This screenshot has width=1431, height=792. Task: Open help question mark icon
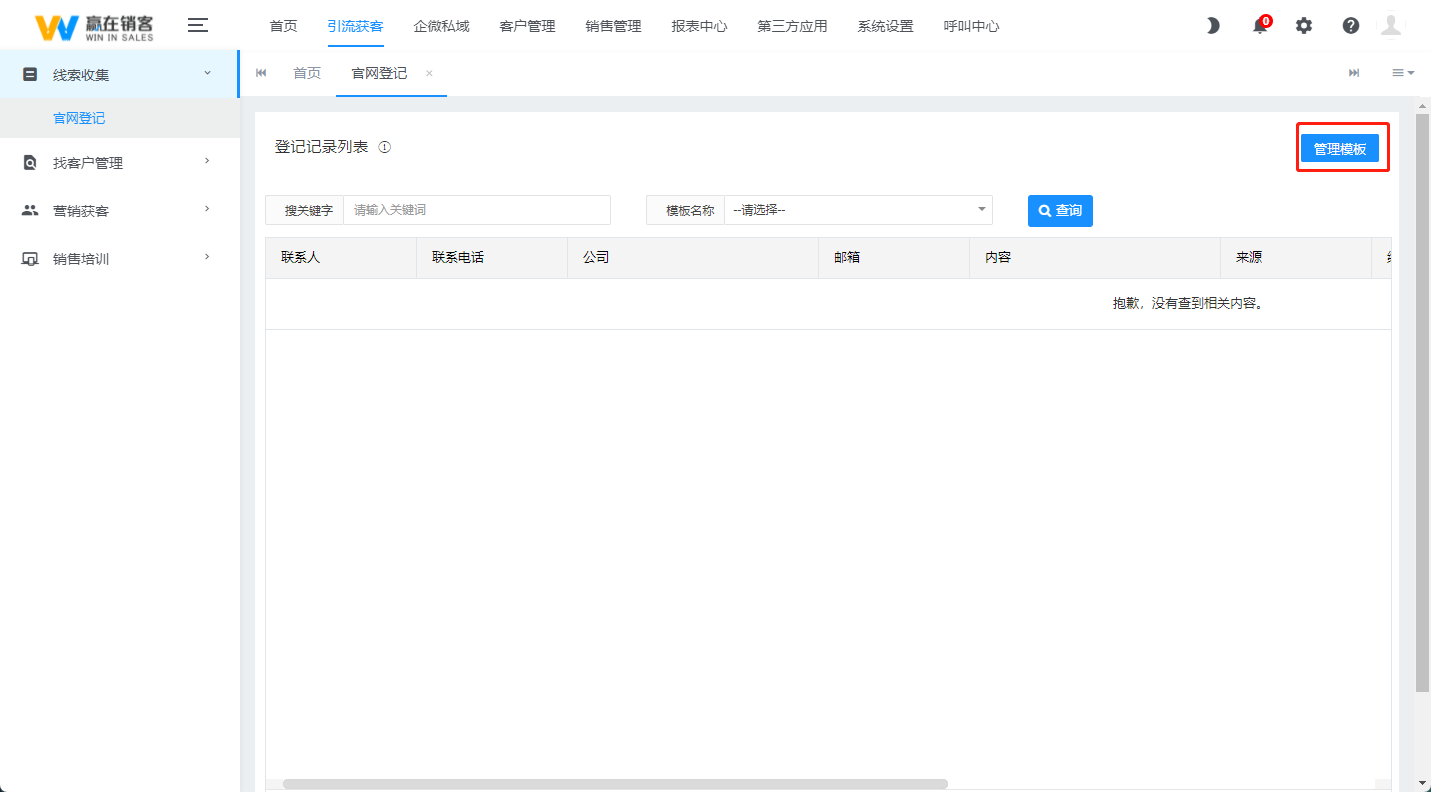[1351, 26]
